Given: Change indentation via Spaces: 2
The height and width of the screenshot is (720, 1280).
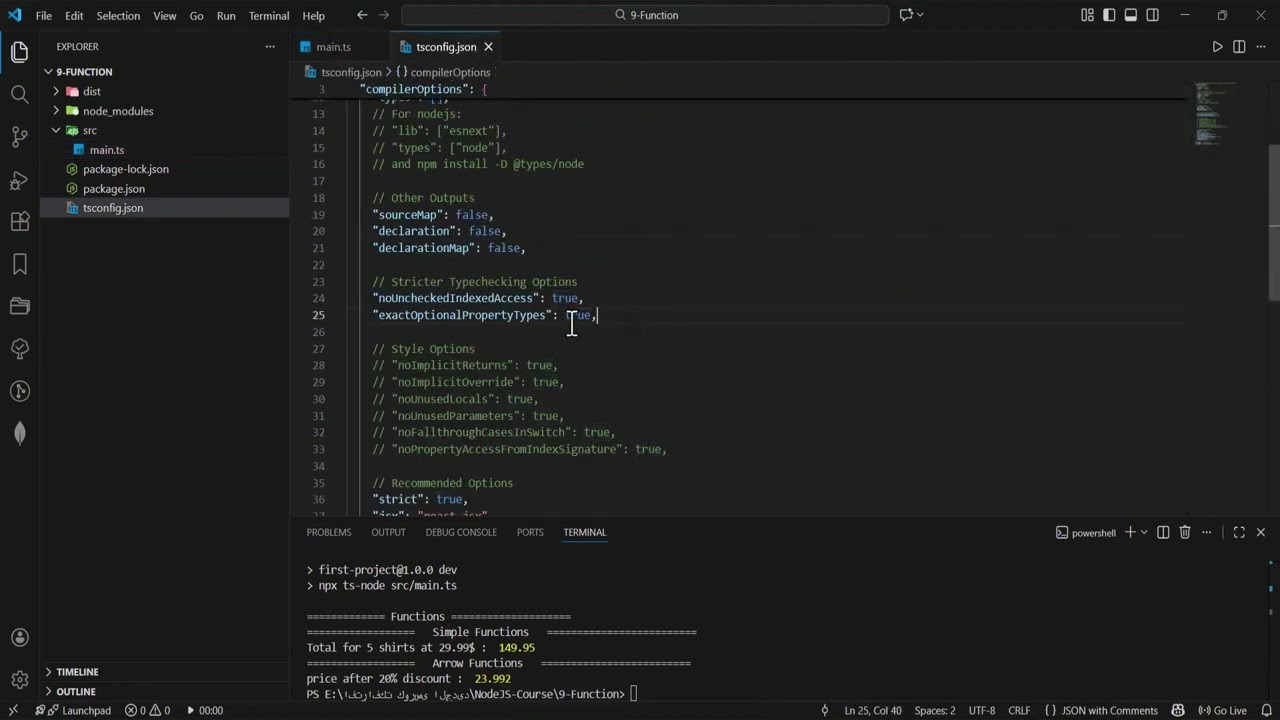Looking at the screenshot, I should click(x=935, y=711).
